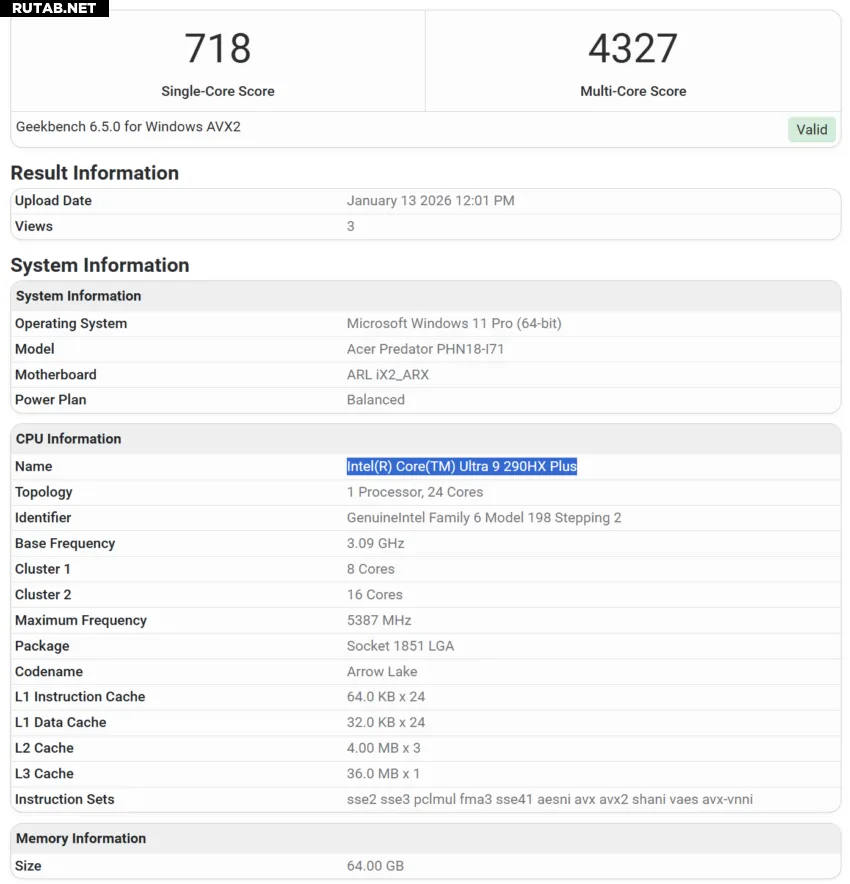Click the highlighted Intel Core Ultra 9 290HX Plus text

tap(461, 467)
